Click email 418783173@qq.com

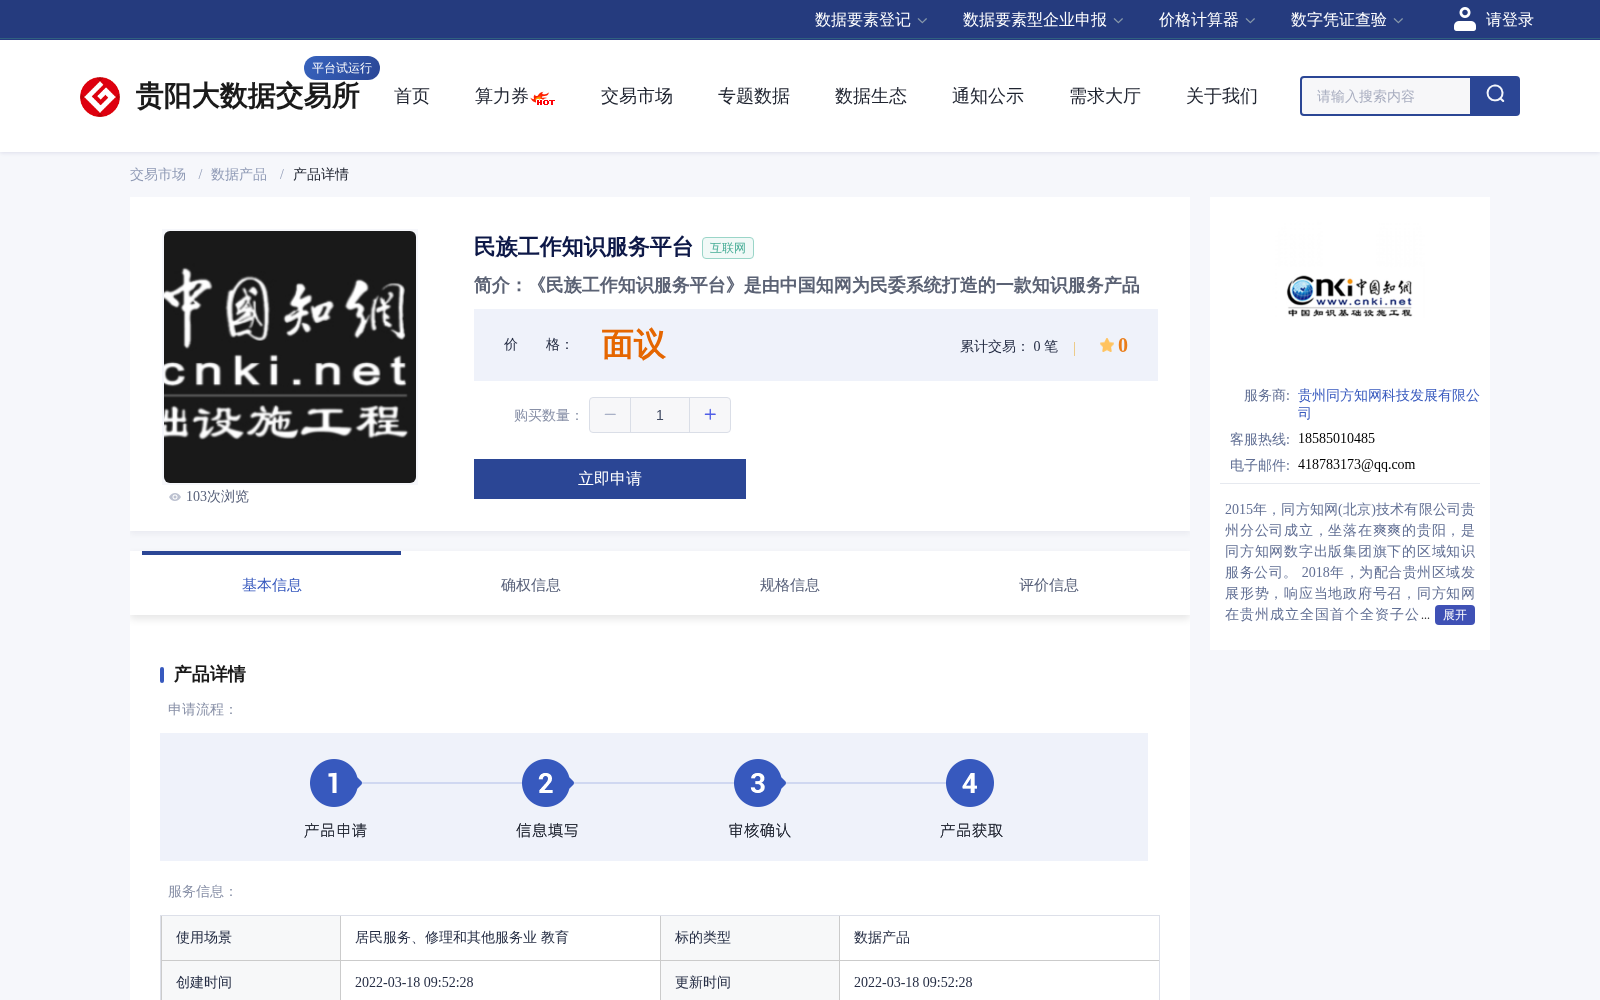tap(1356, 465)
